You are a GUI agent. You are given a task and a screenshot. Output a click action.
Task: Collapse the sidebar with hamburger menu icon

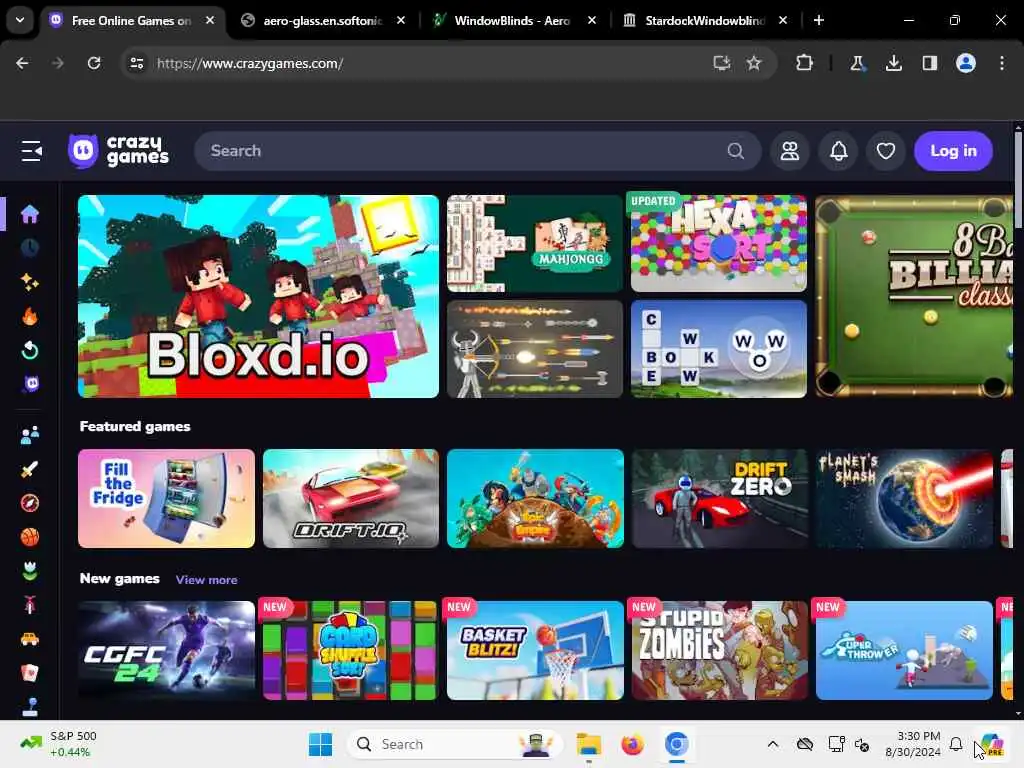tap(31, 151)
